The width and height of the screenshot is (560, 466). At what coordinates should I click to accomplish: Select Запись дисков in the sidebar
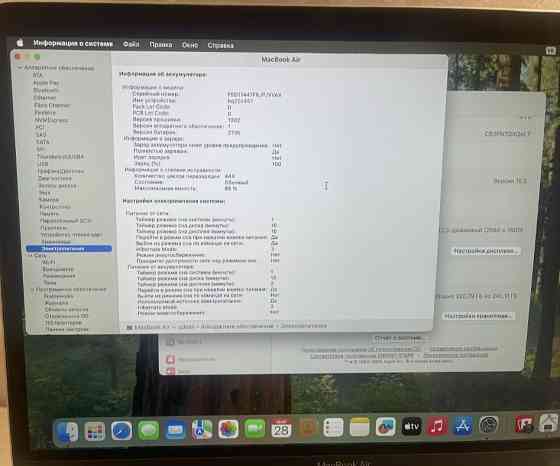click(x=57, y=185)
